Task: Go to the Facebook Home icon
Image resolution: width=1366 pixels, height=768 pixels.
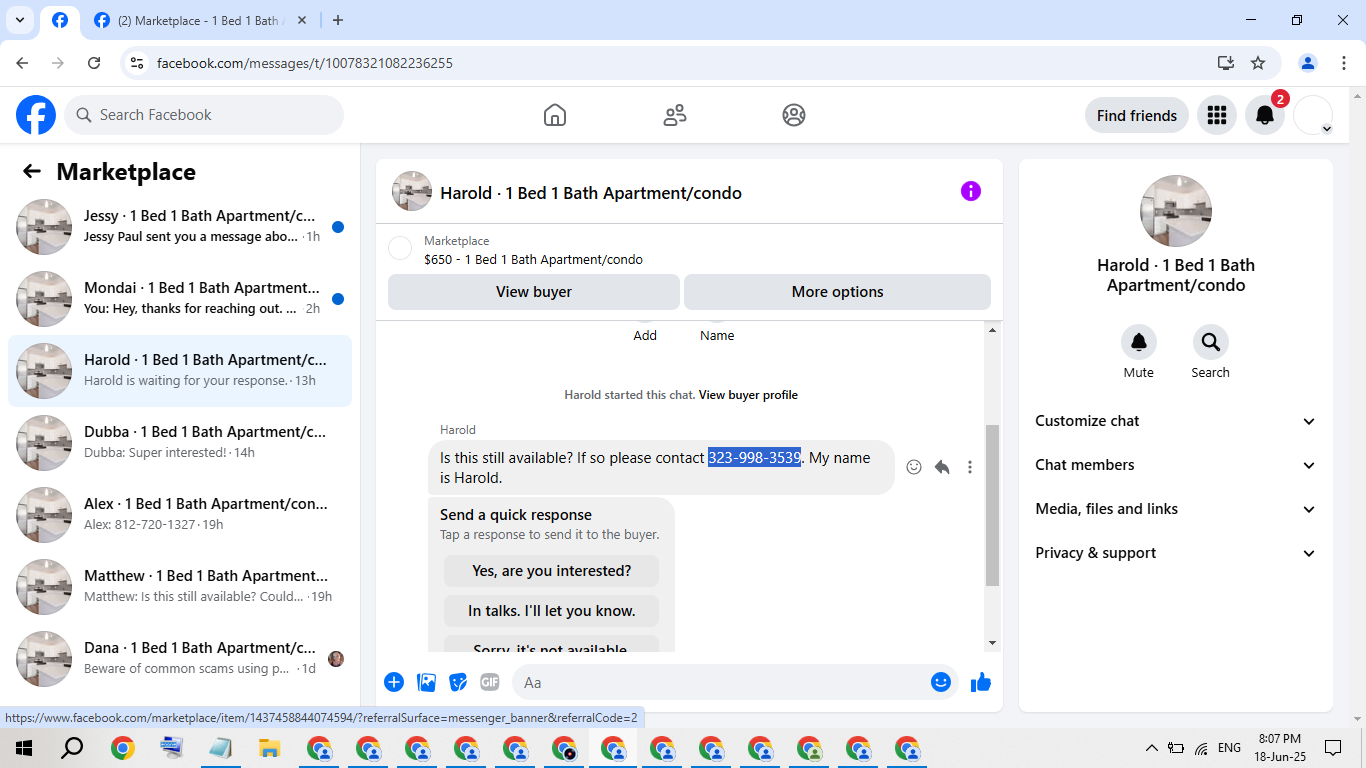Action: point(555,115)
